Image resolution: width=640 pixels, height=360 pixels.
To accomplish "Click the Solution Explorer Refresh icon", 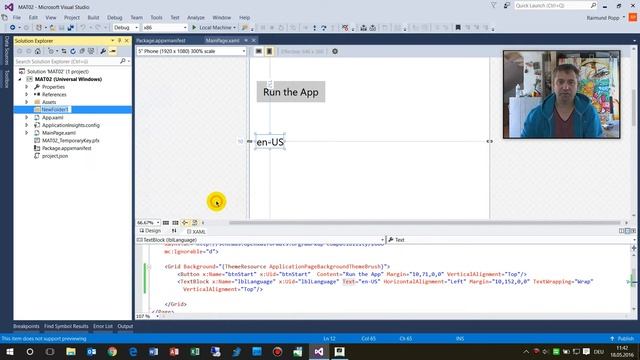I will coord(73,51).
